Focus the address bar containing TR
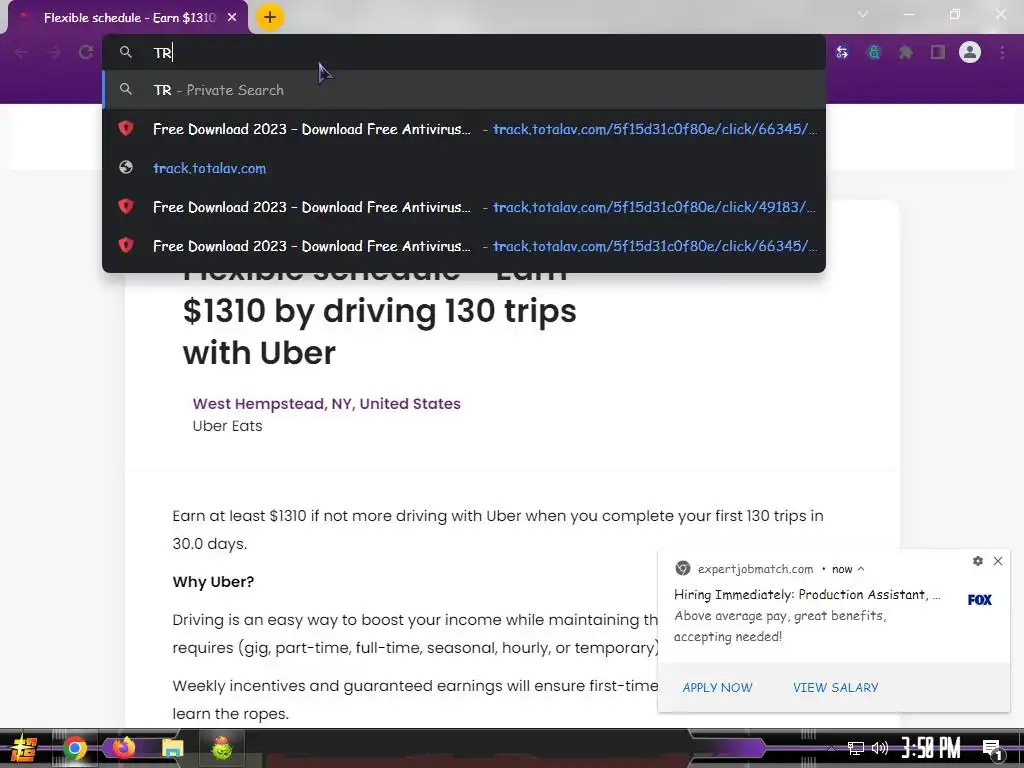The width and height of the screenshot is (1024, 768). pos(464,52)
